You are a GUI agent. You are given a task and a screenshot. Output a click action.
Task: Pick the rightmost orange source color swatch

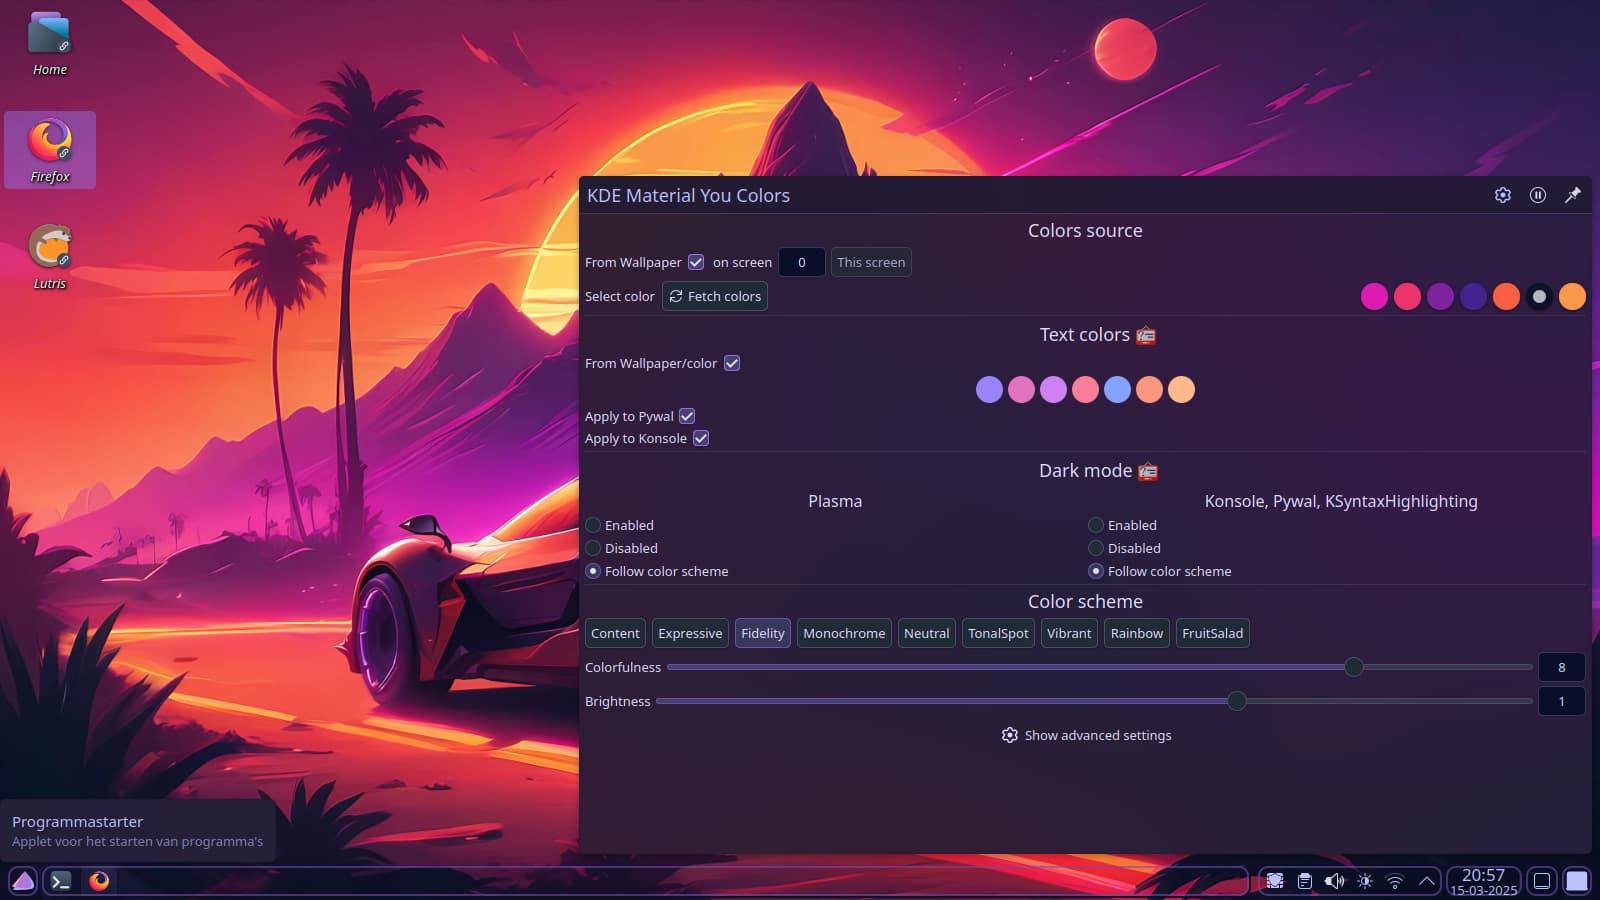point(1572,296)
